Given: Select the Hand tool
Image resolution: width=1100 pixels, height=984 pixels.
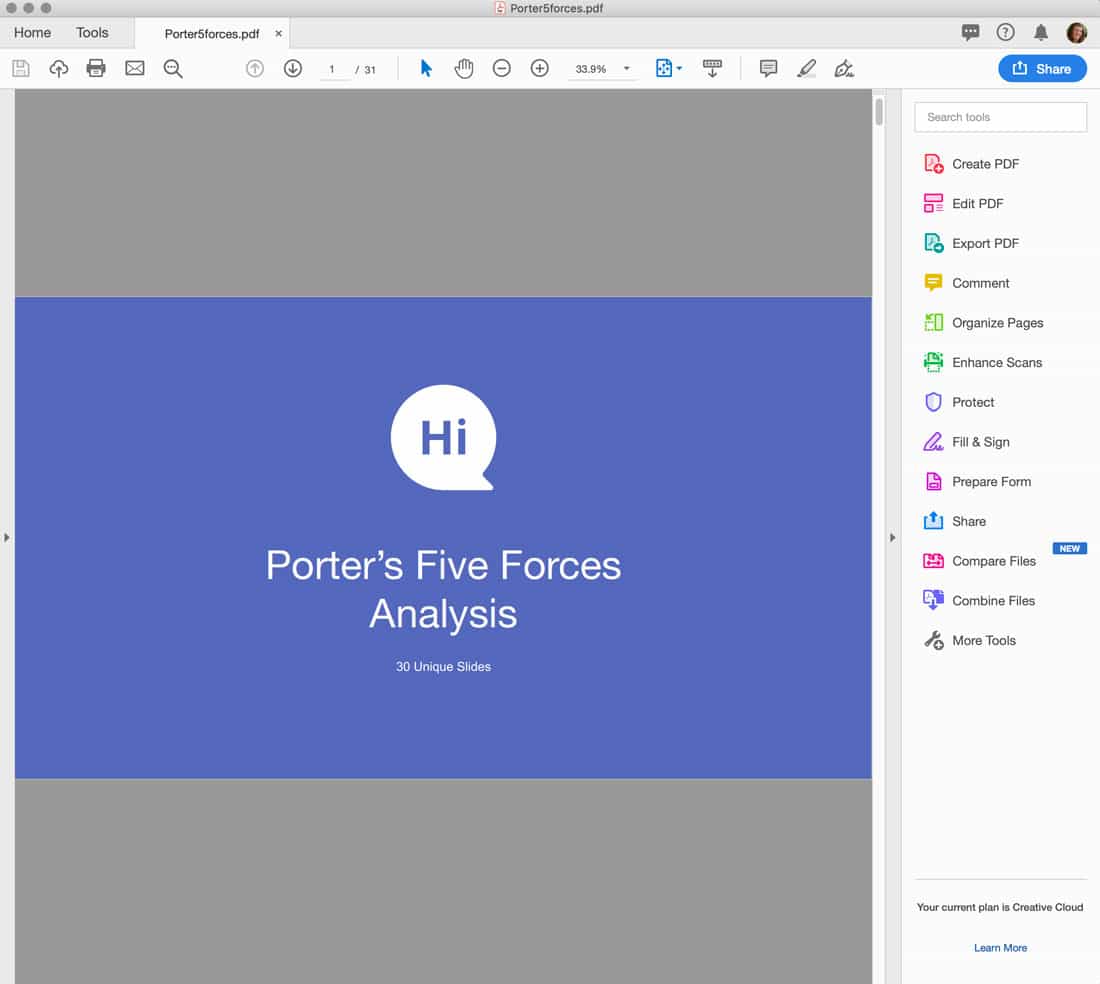Looking at the screenshot, I should point(463,68).
